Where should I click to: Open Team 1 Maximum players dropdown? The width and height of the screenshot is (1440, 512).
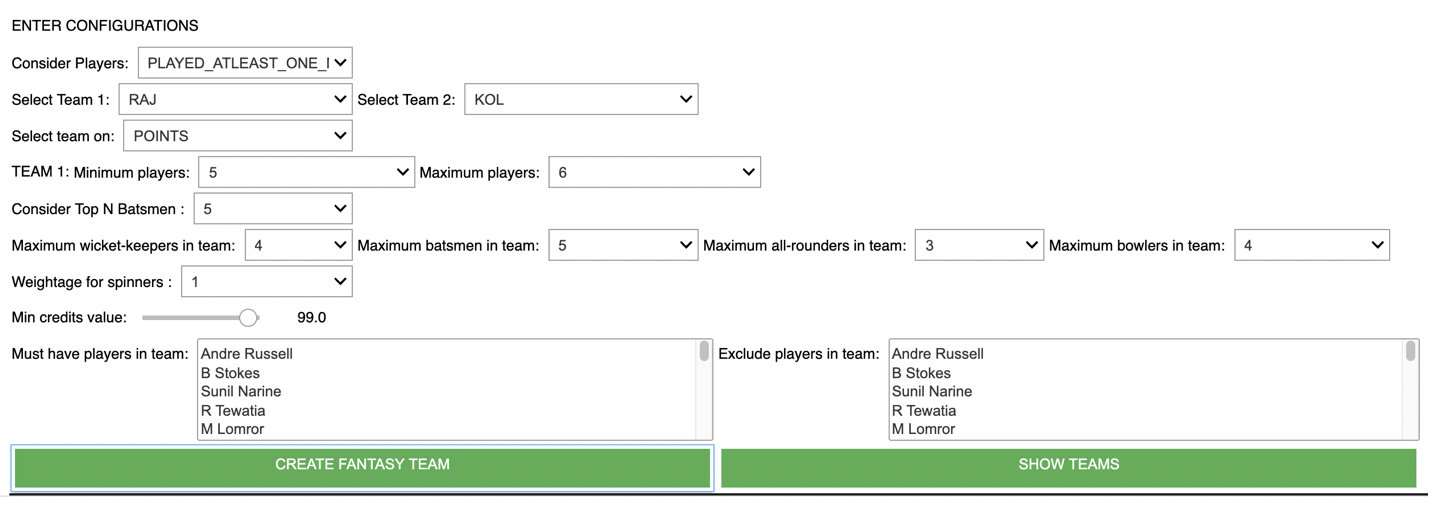654,172
